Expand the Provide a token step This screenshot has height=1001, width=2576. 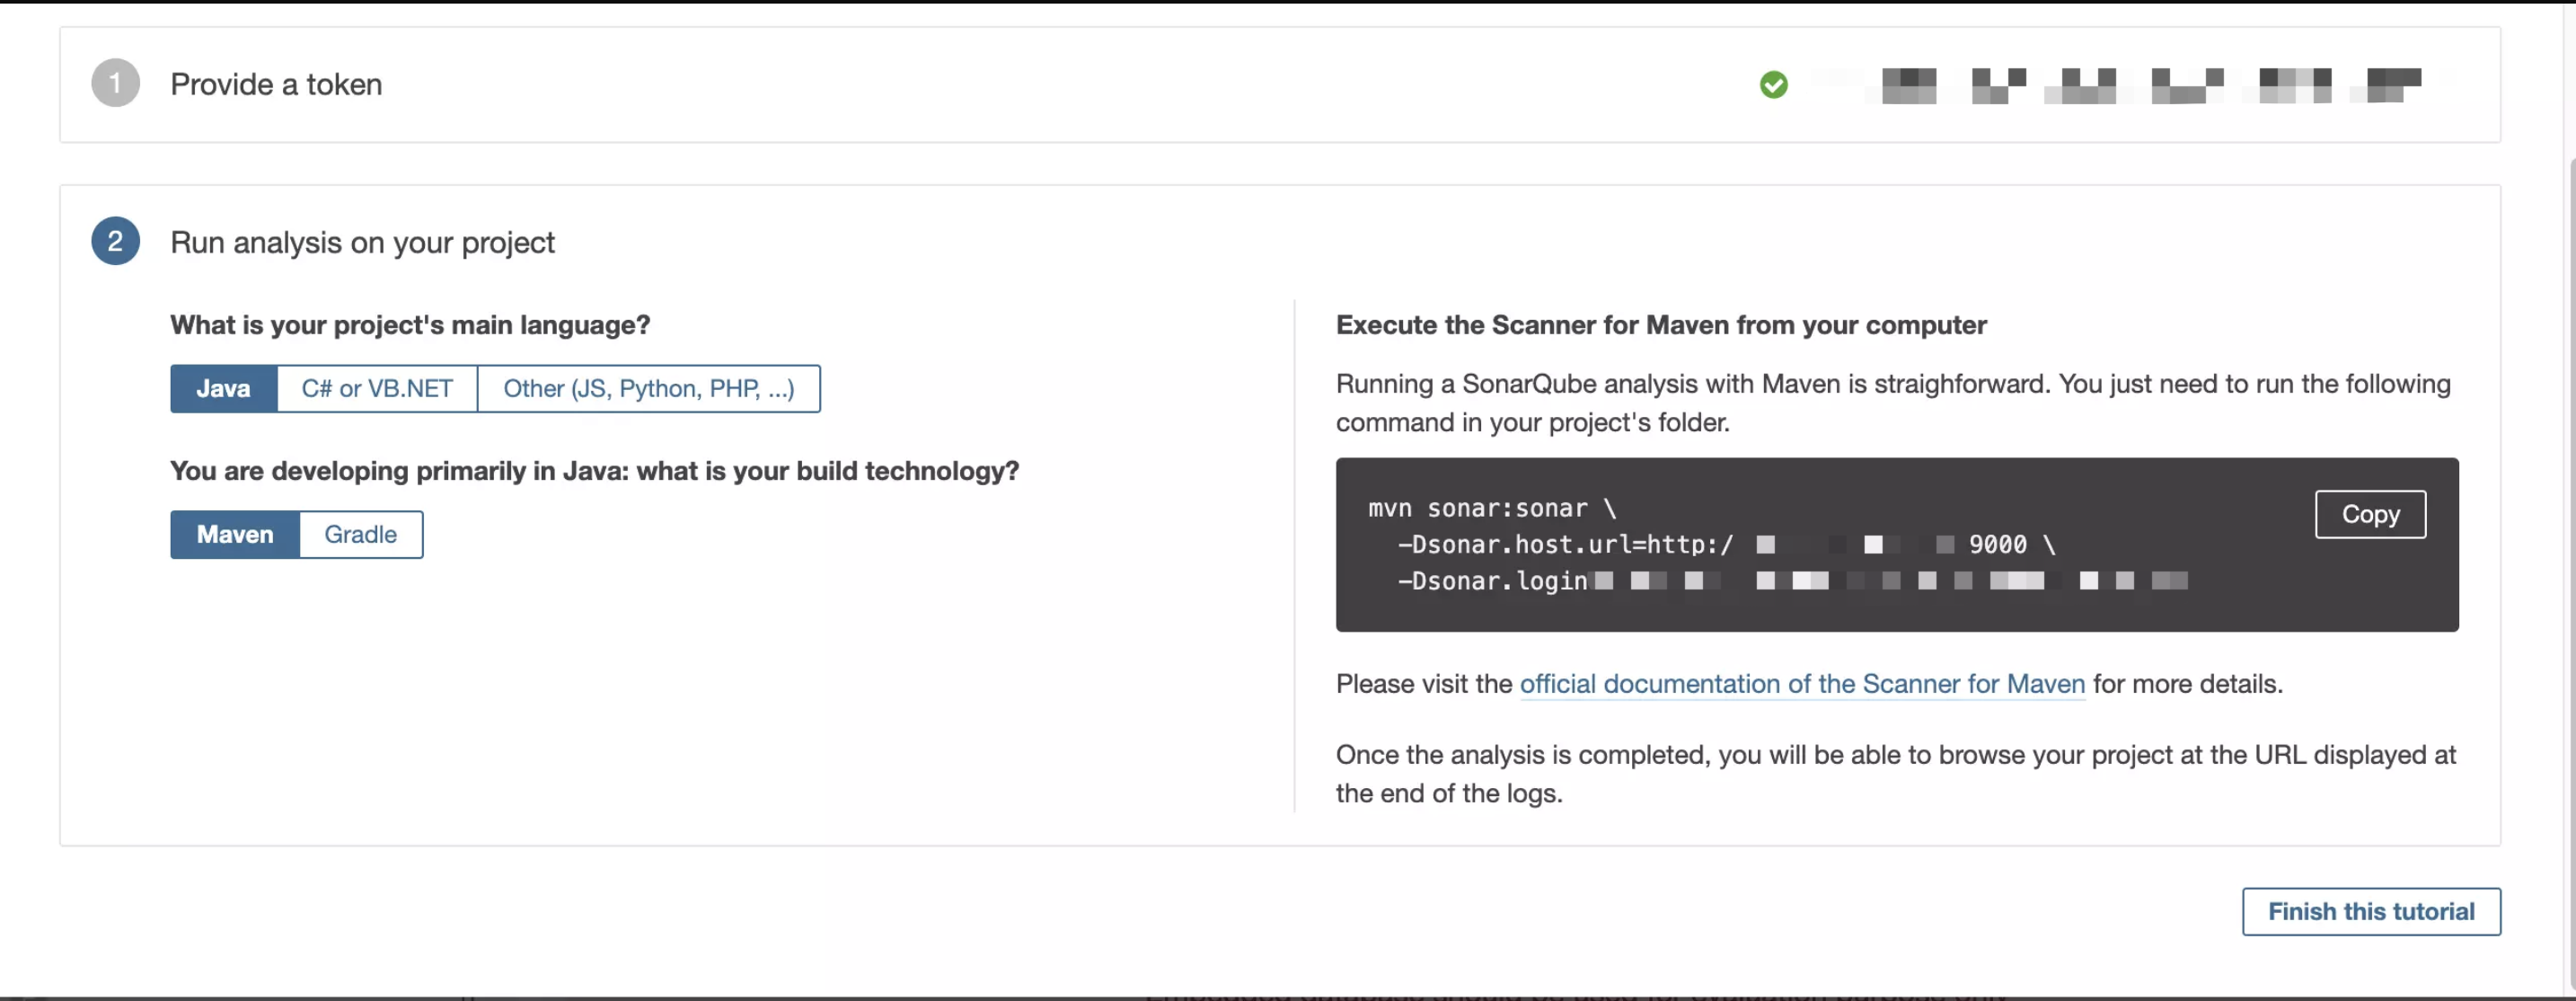pyautogui.click(x=276, y=84)
